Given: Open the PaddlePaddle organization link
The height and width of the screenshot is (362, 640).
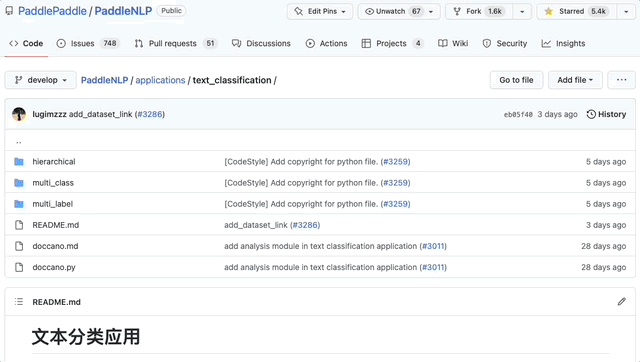Looking at the screenshot, I should point(52,11).
